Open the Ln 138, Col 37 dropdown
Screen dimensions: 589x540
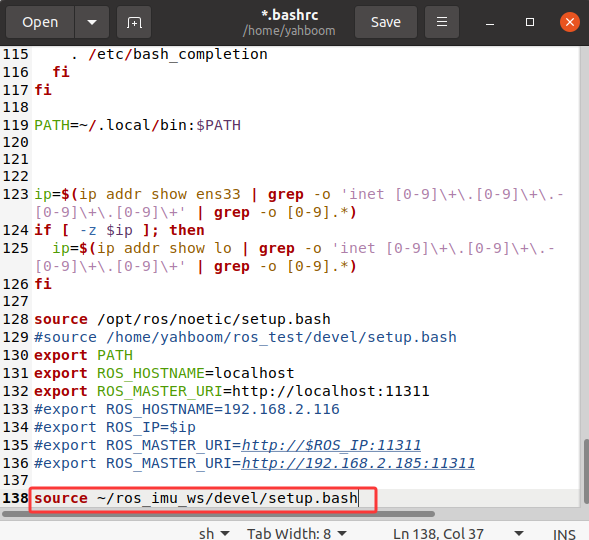[458, 533]
